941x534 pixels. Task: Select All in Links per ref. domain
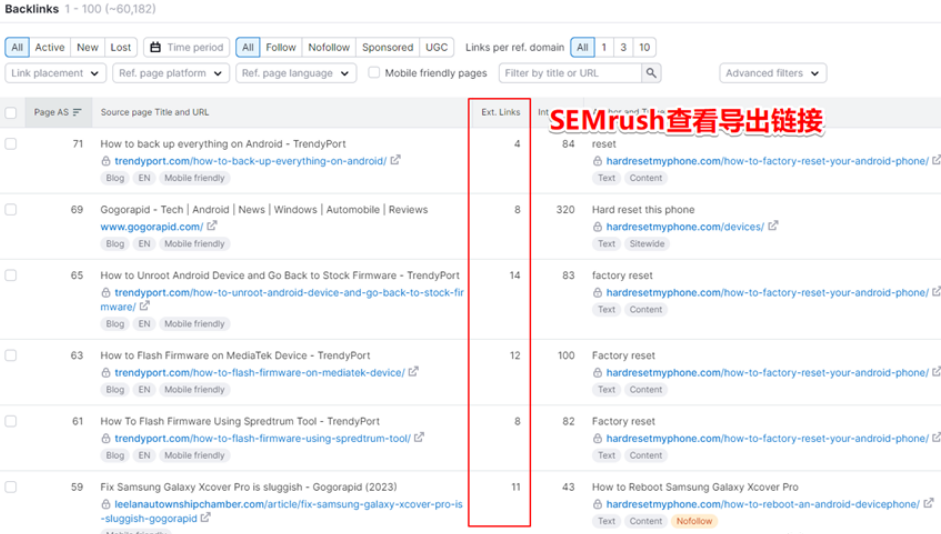tap(582, 47)
